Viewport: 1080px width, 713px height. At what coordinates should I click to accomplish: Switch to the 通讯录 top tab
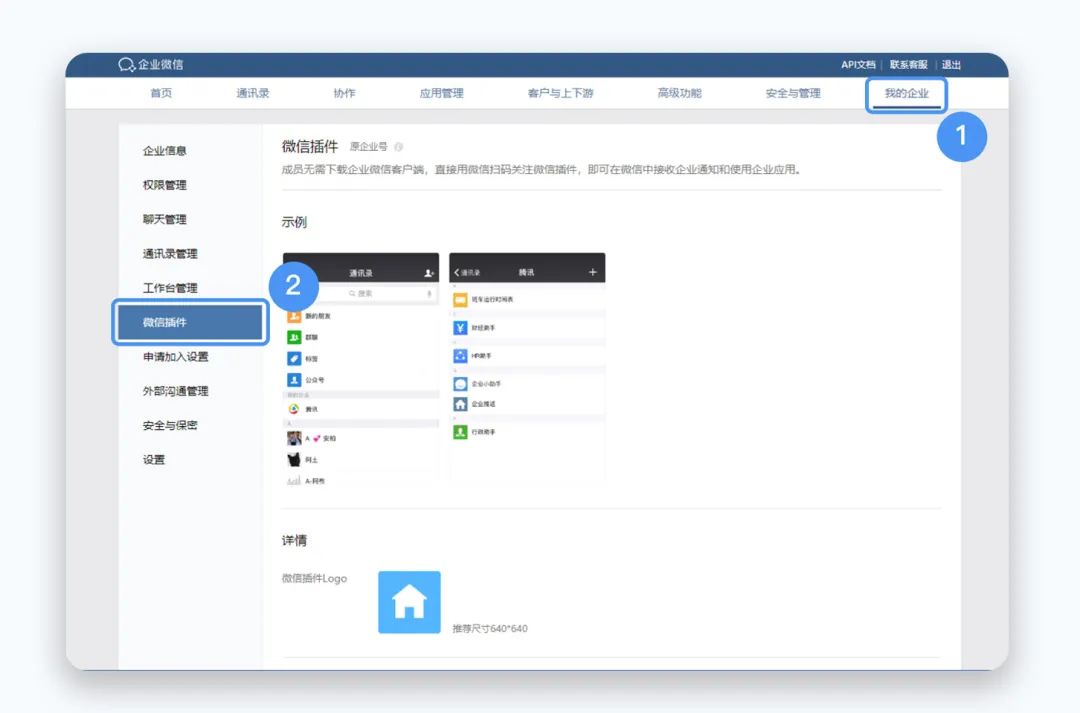[x=253, y=93]
